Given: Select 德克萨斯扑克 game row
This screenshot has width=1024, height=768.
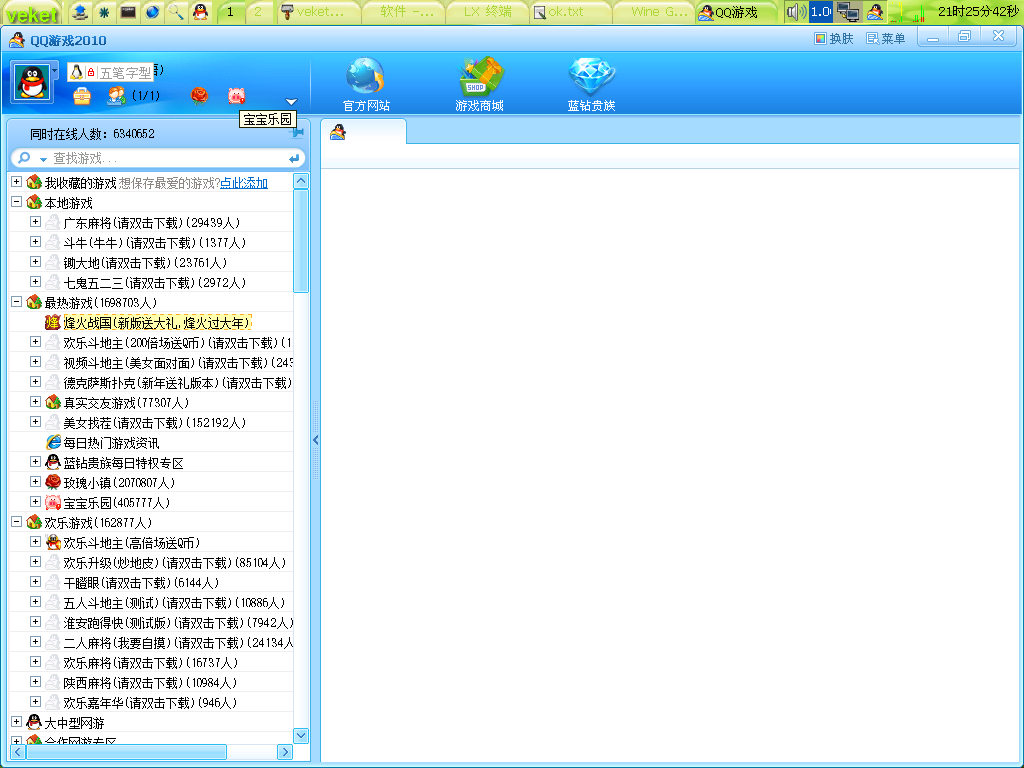Looking at the screenshot, I should pyautogui.click(x=177, y=383).
